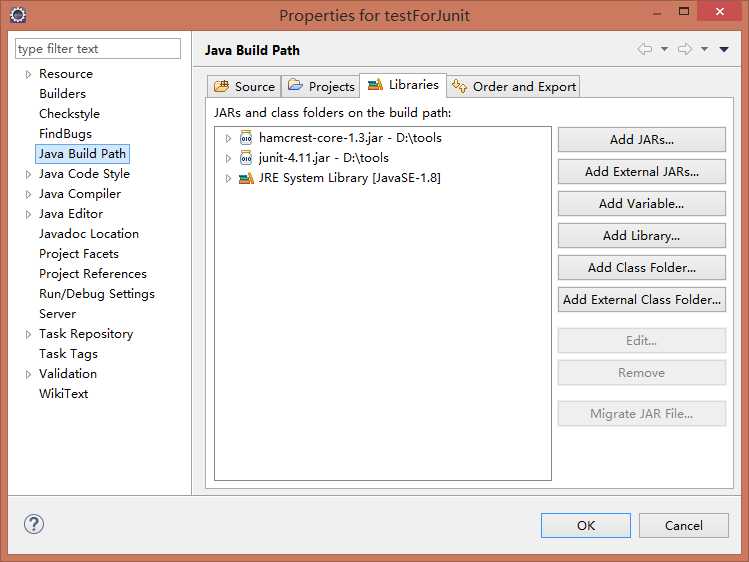This screenshot has height=562, width=749.
Task: Click the Migrate JAR File... button
Action: tap(642, 414)
